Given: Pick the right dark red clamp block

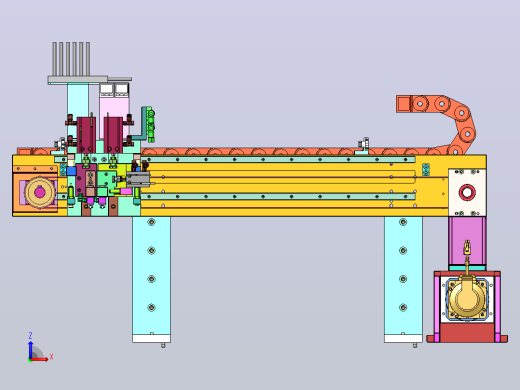Looking at the screenshot, I should [113, 135].
